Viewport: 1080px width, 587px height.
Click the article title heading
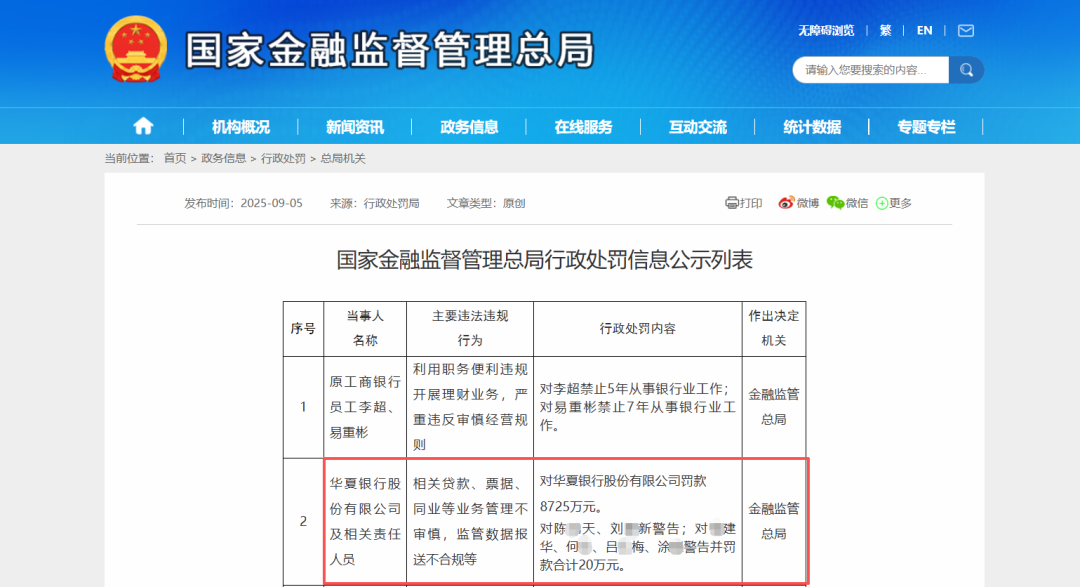(x=544, y=260)
